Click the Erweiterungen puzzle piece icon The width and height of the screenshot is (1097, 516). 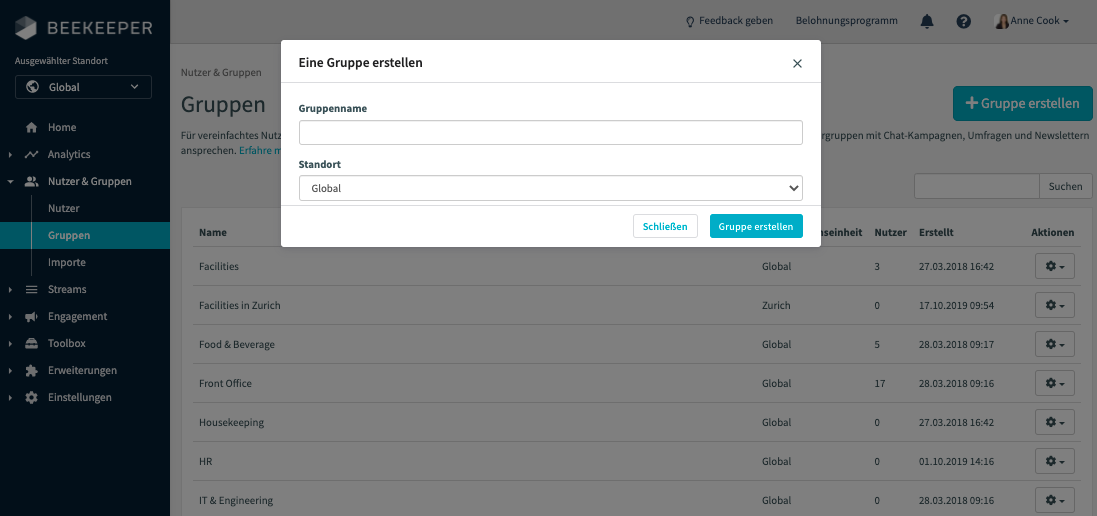point(31,371)
